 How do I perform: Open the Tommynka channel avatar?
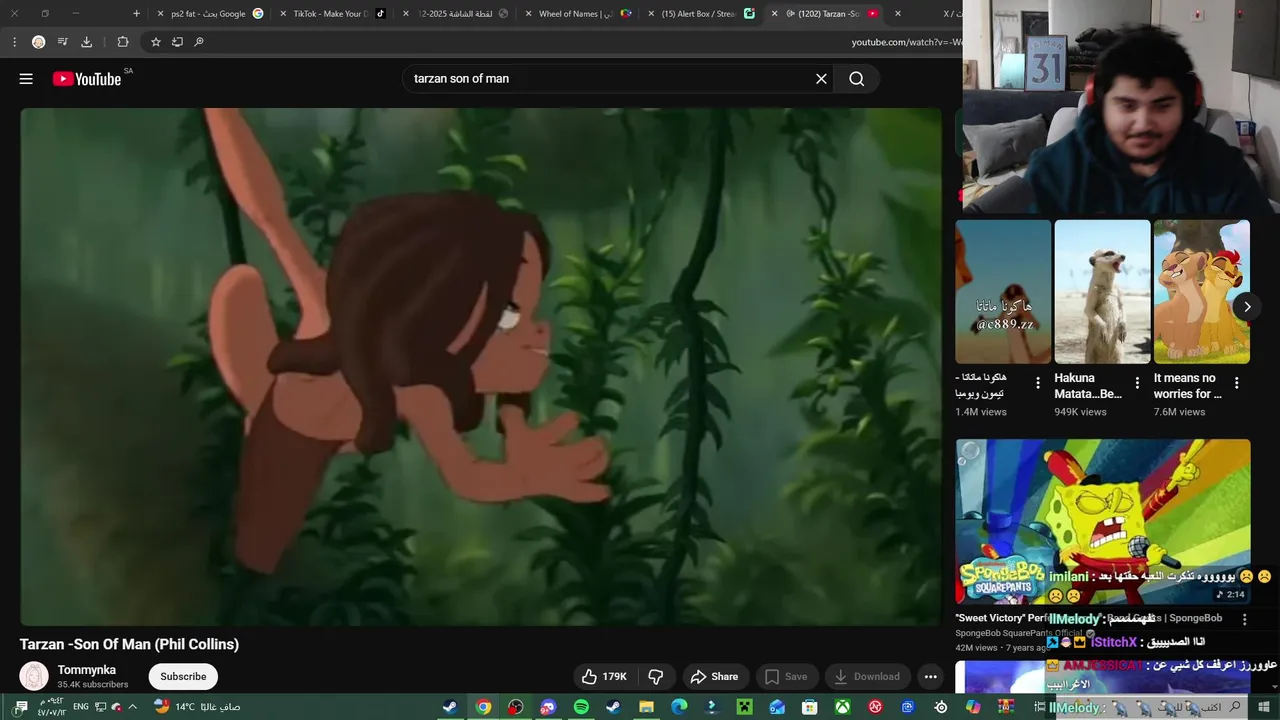coord(34,677)
